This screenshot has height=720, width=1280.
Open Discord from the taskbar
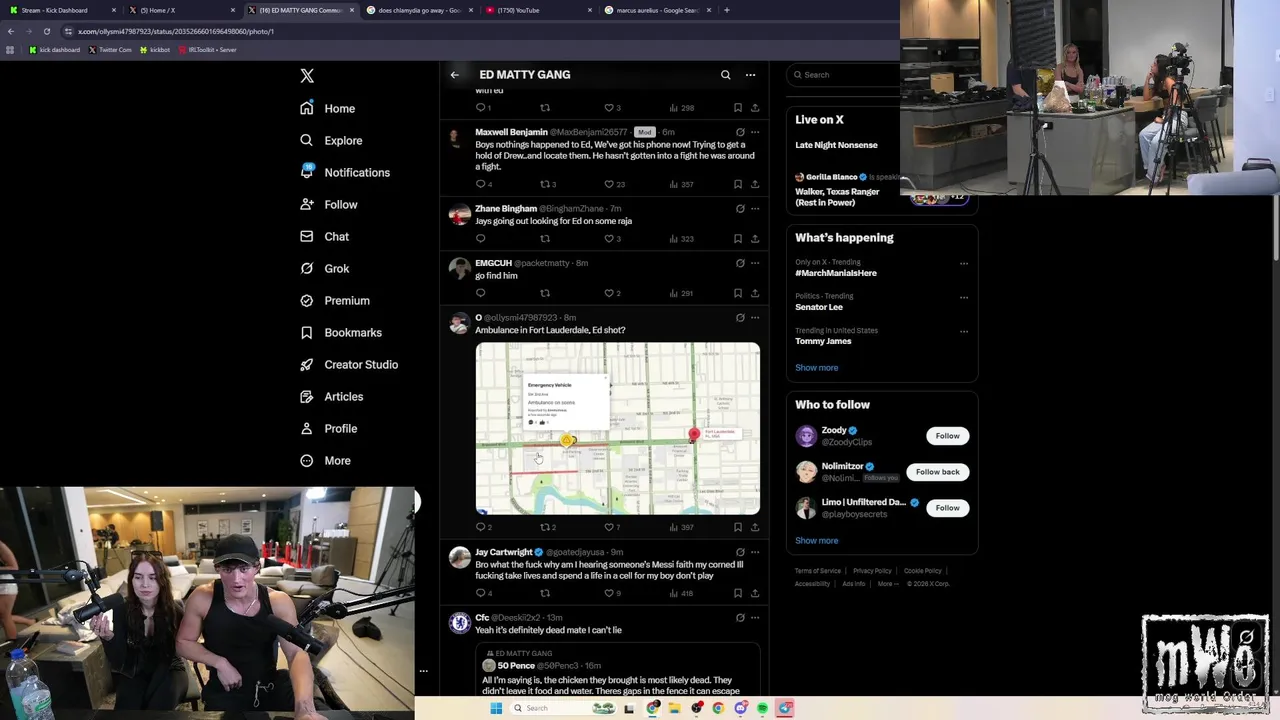coord(740,708)
